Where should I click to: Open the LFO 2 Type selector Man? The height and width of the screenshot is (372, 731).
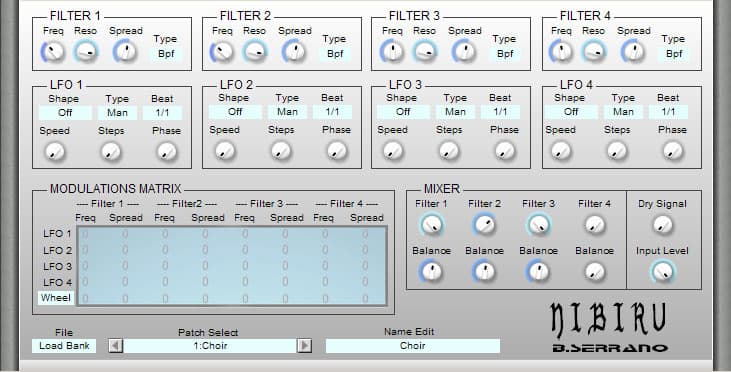point(287,112)
